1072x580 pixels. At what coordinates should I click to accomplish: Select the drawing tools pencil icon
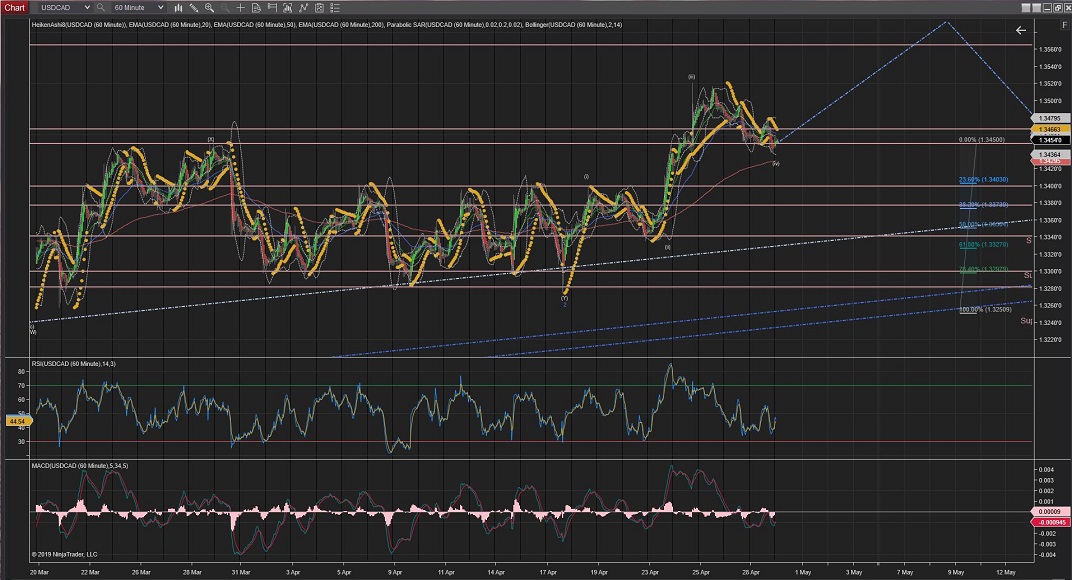click(196, 7)
